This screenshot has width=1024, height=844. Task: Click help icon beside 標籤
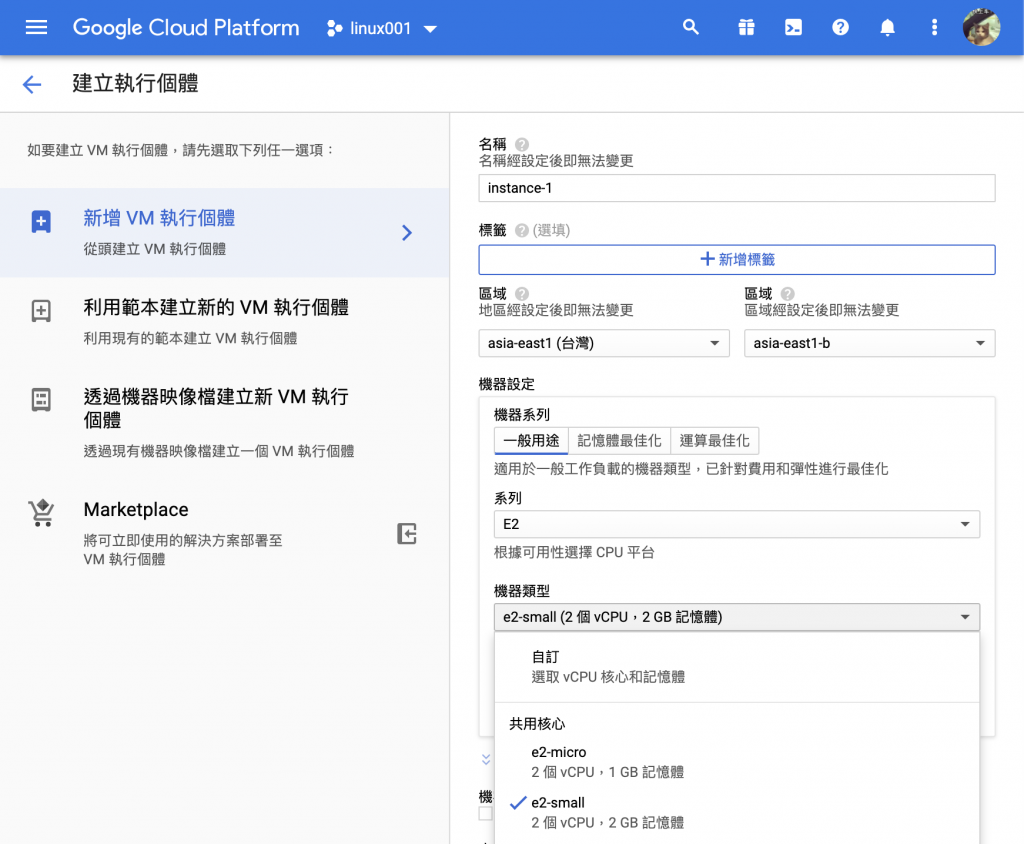tap(521, 231)
